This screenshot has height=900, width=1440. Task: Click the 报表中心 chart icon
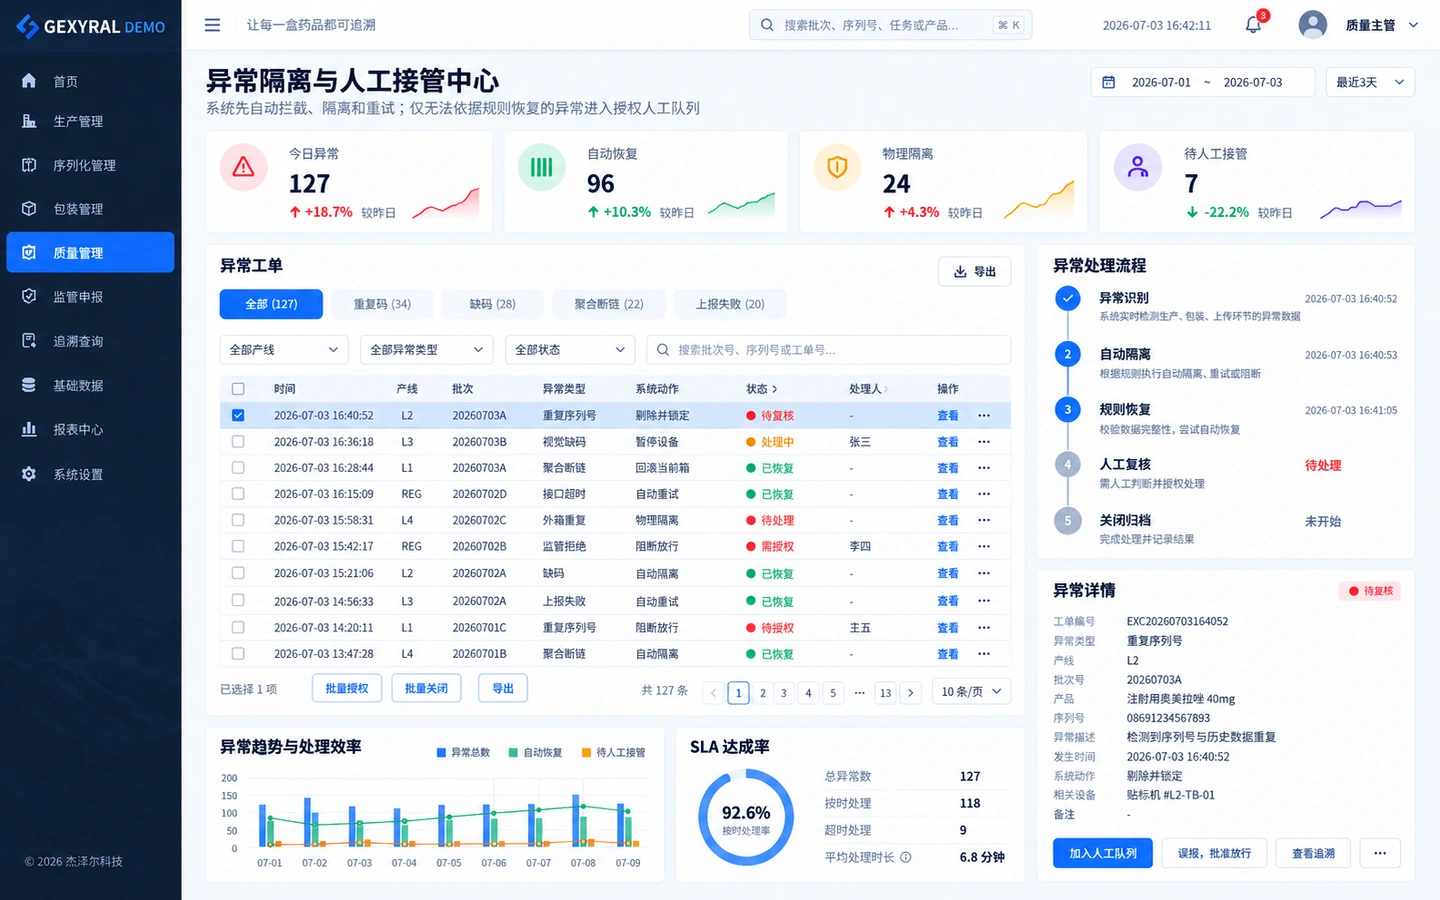(x=29, y=429)
